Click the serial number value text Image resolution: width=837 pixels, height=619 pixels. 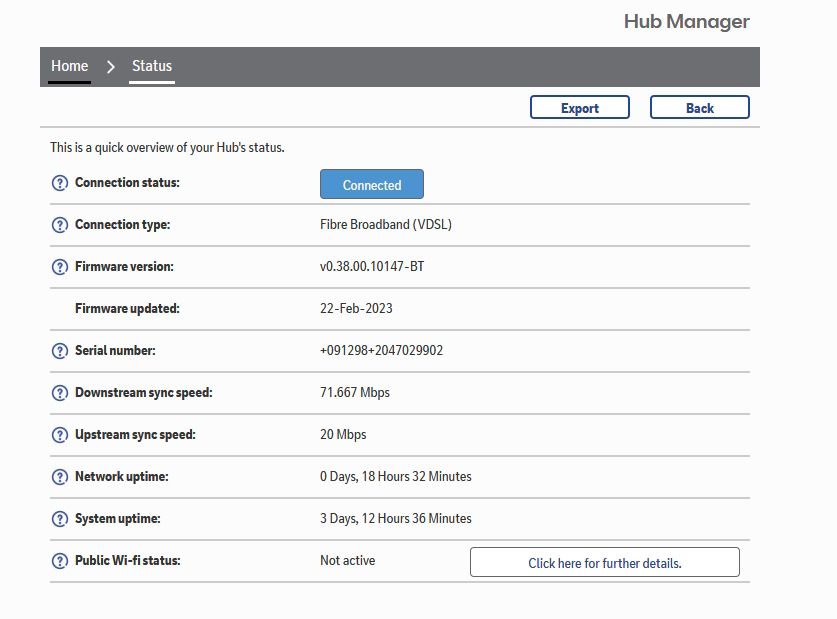(x=381, y=351)
